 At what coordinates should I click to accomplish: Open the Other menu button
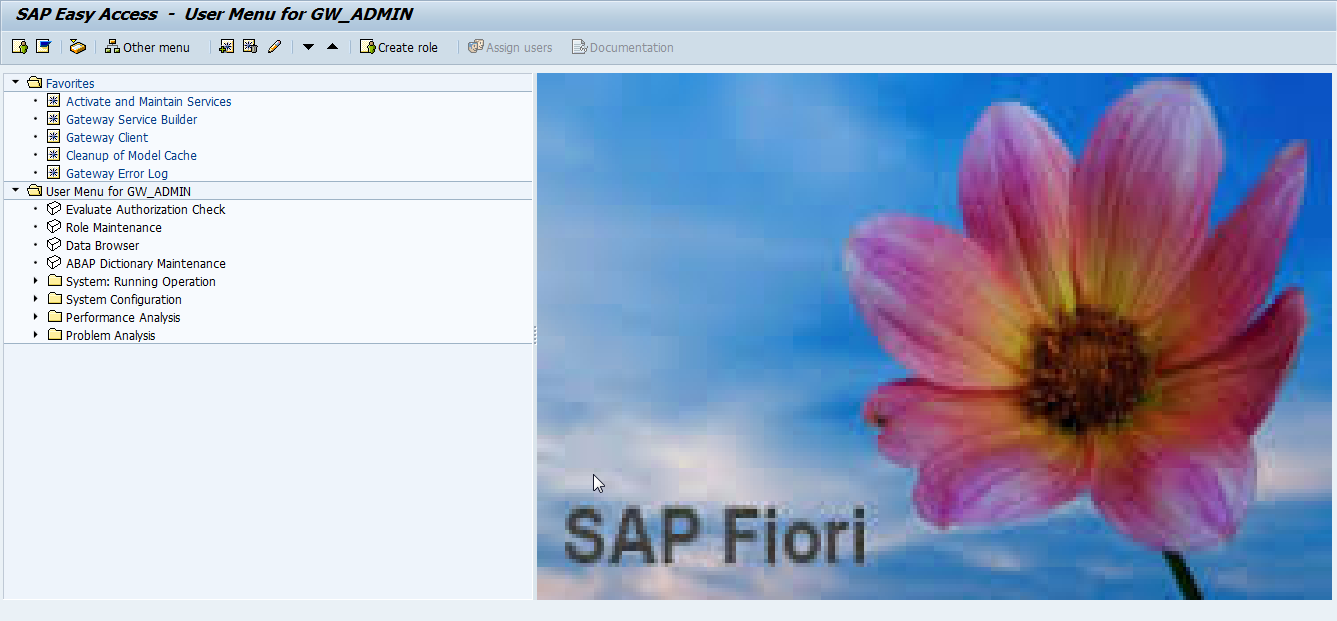coord(147,47)
